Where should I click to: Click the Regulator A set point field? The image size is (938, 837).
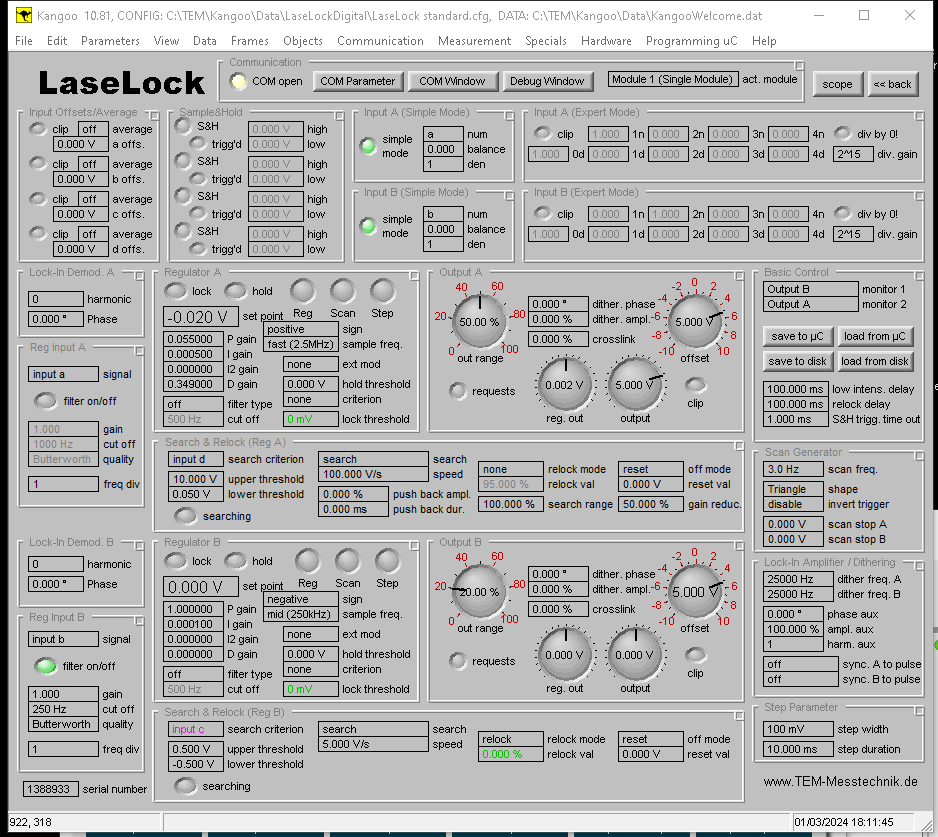pyautogui.click(x=201, y=317)
